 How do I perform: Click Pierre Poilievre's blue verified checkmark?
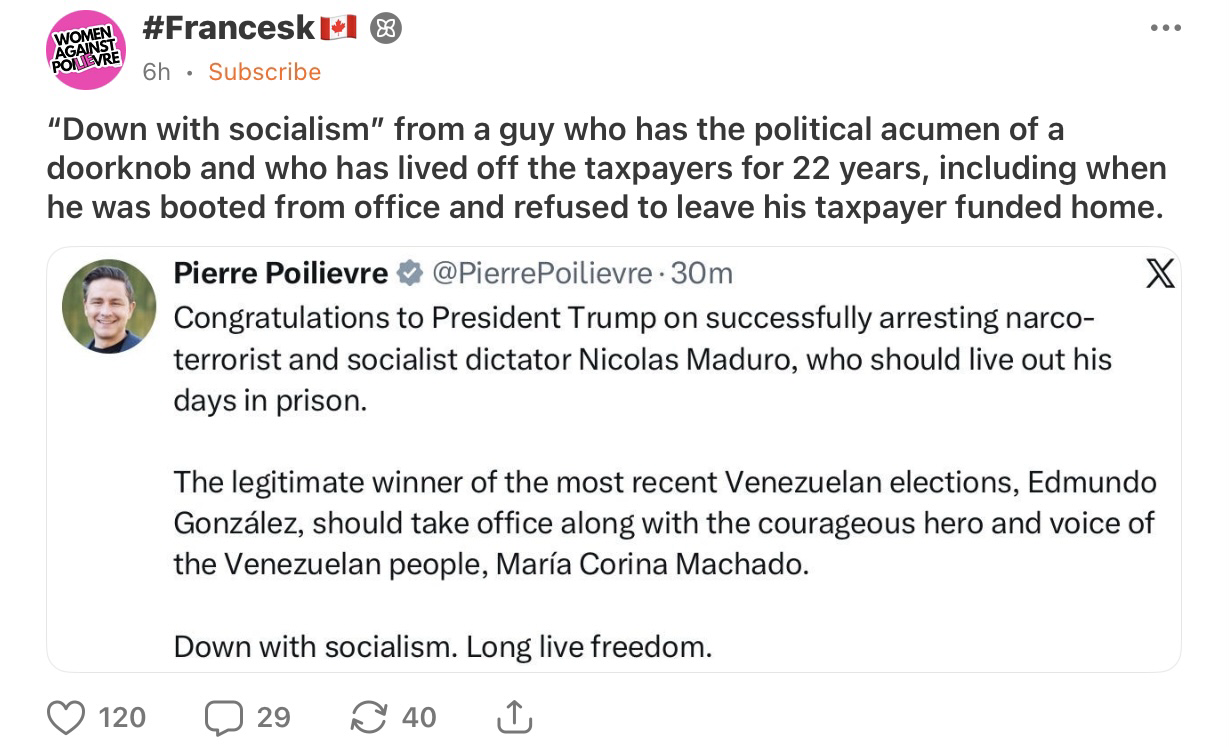(x=409, y=273)
